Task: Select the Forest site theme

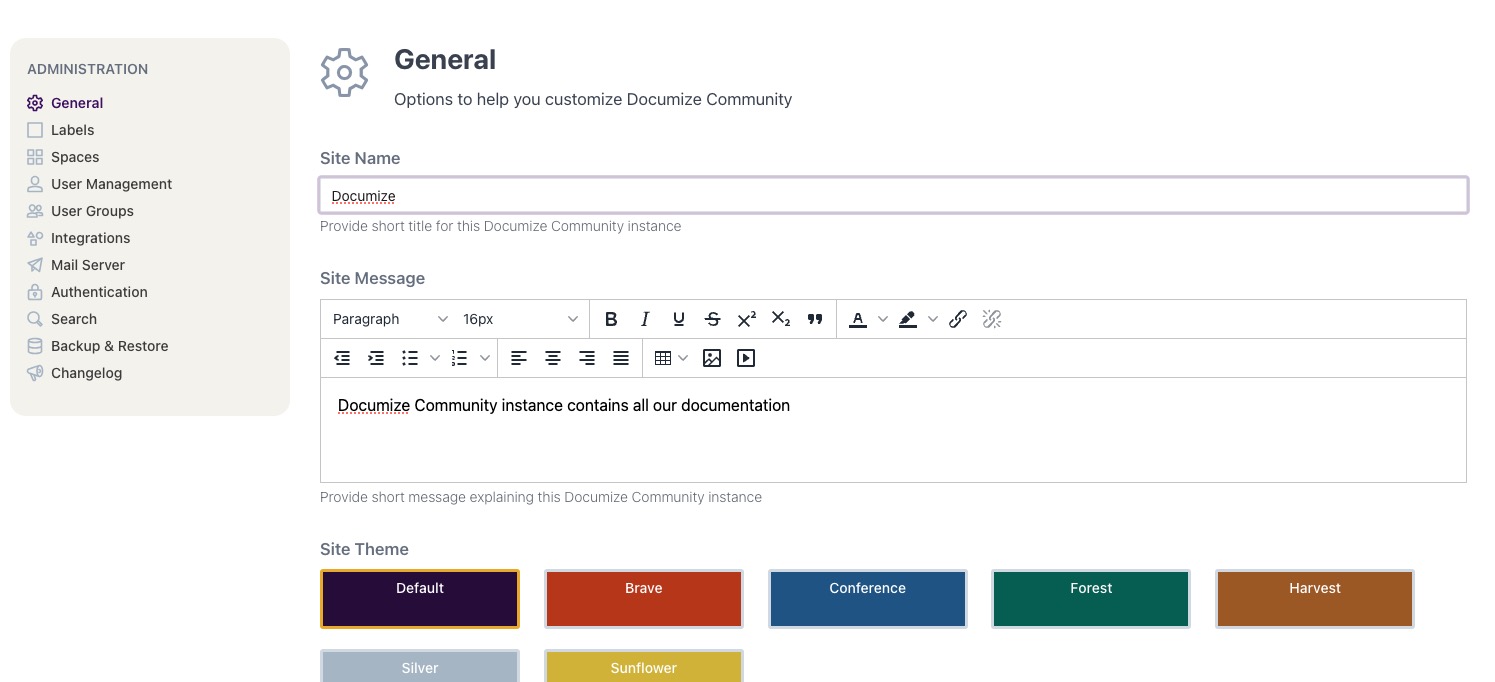Action: click(1090, 599)
